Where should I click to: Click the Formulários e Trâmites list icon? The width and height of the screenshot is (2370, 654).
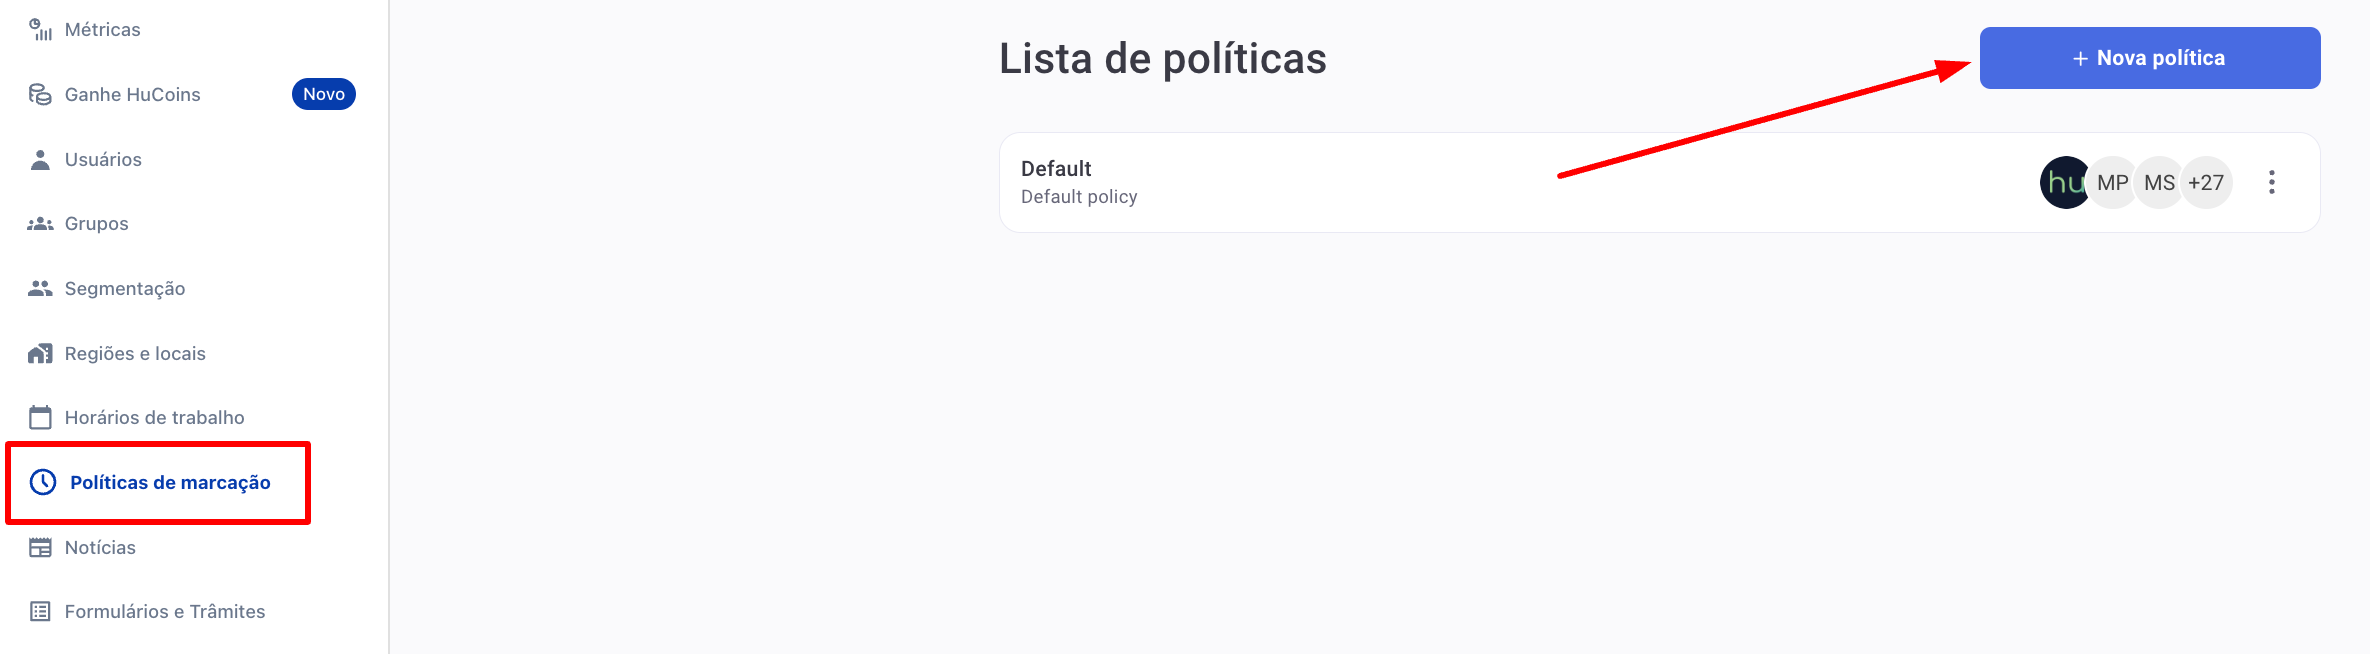[40, 611]
